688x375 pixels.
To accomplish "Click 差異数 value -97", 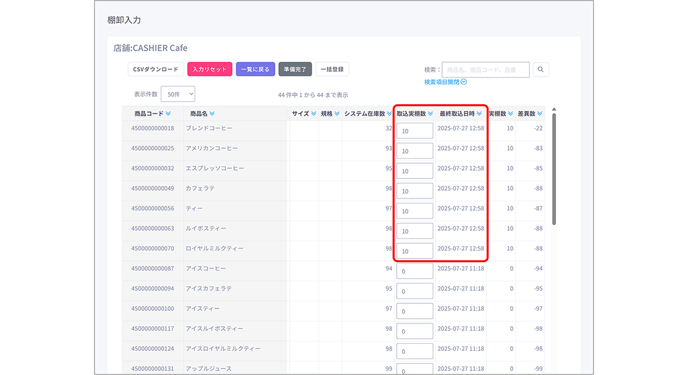I will 538,309.
